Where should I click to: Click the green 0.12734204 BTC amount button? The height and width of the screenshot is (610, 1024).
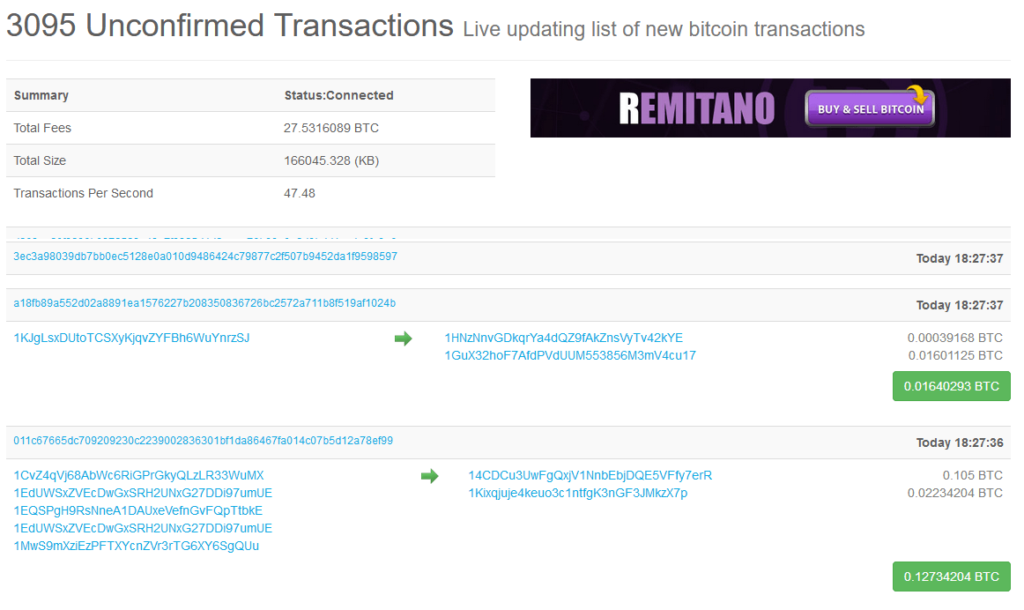951,576
